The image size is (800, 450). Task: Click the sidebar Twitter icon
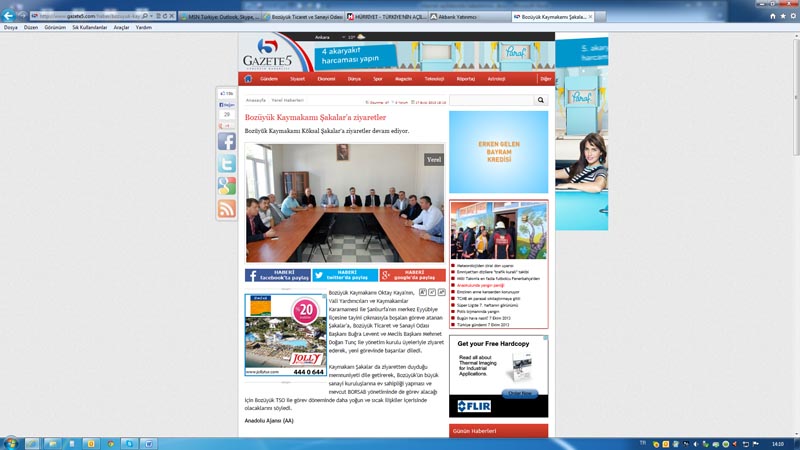click(x=227, y=164)
